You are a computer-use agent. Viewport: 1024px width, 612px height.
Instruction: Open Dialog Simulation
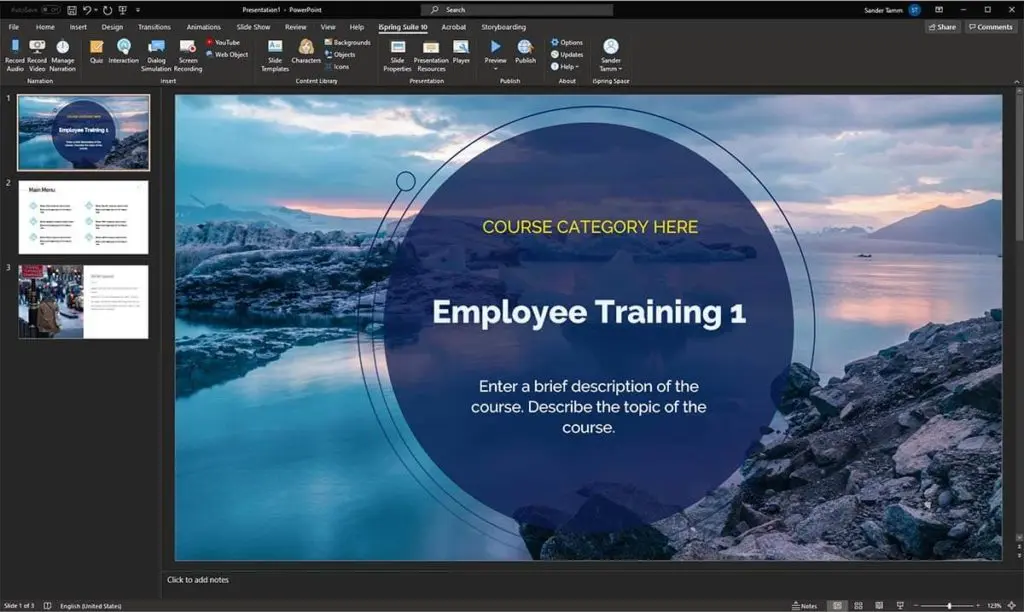pyautogui.click(x=156, y=55)
